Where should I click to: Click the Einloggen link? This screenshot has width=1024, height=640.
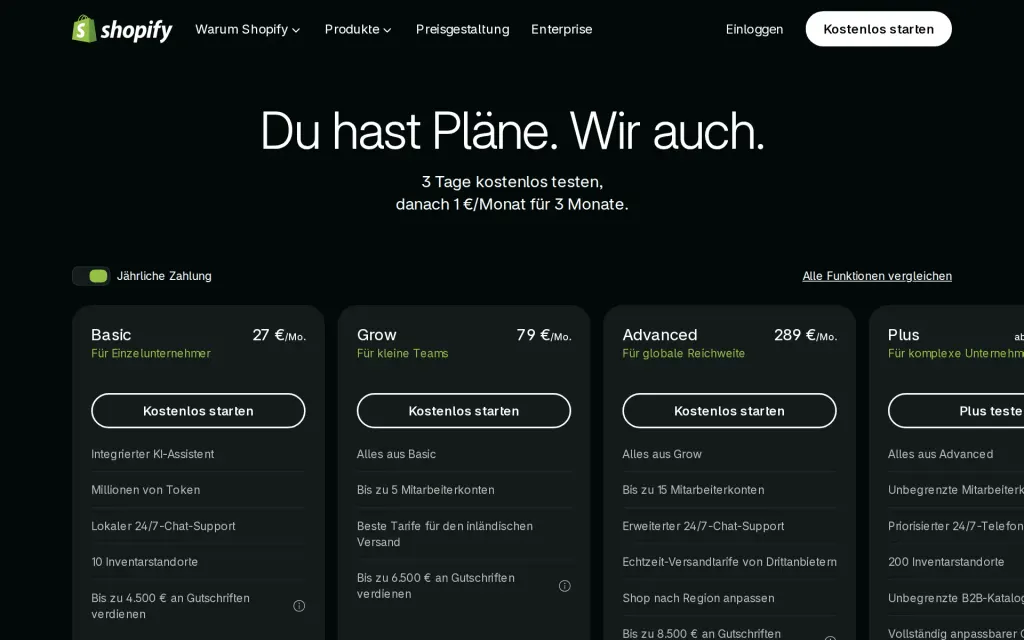click(x=754, y=29)
